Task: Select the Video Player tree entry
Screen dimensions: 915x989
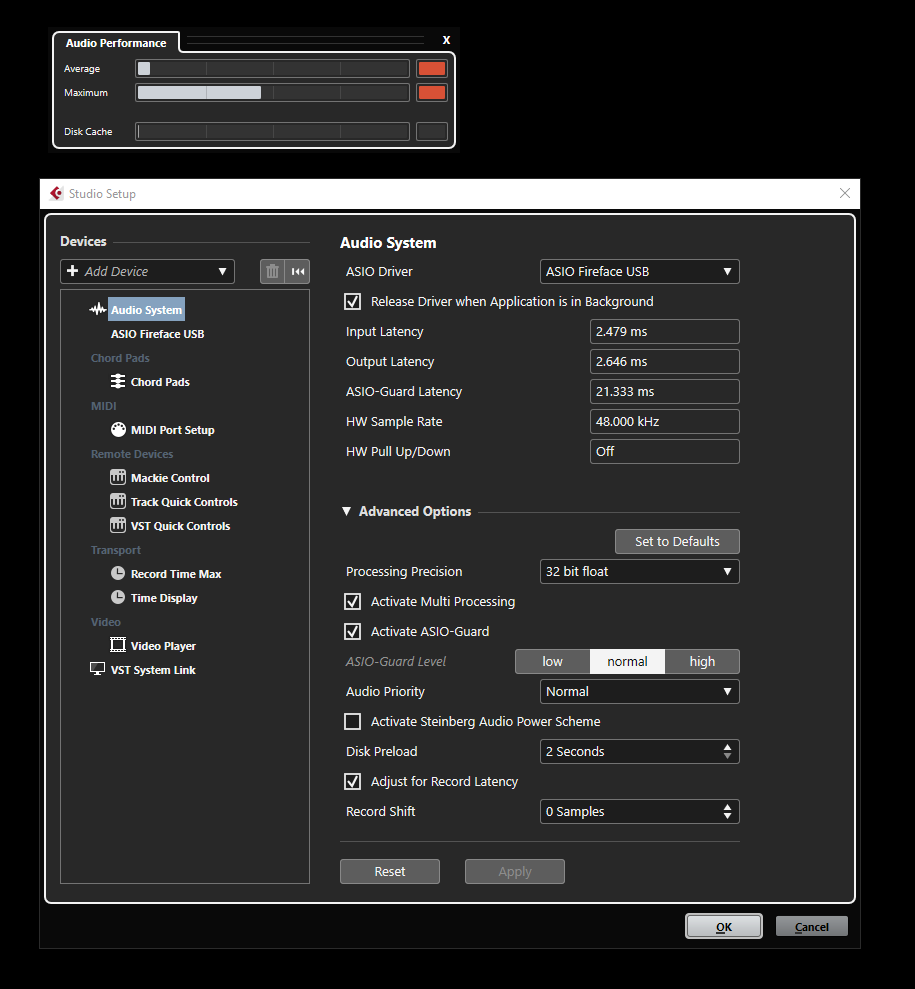Action: point(163,645)
